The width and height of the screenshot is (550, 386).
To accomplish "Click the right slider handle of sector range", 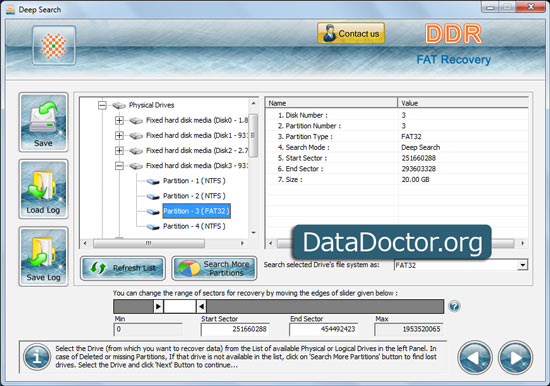I will pos(201,307).
